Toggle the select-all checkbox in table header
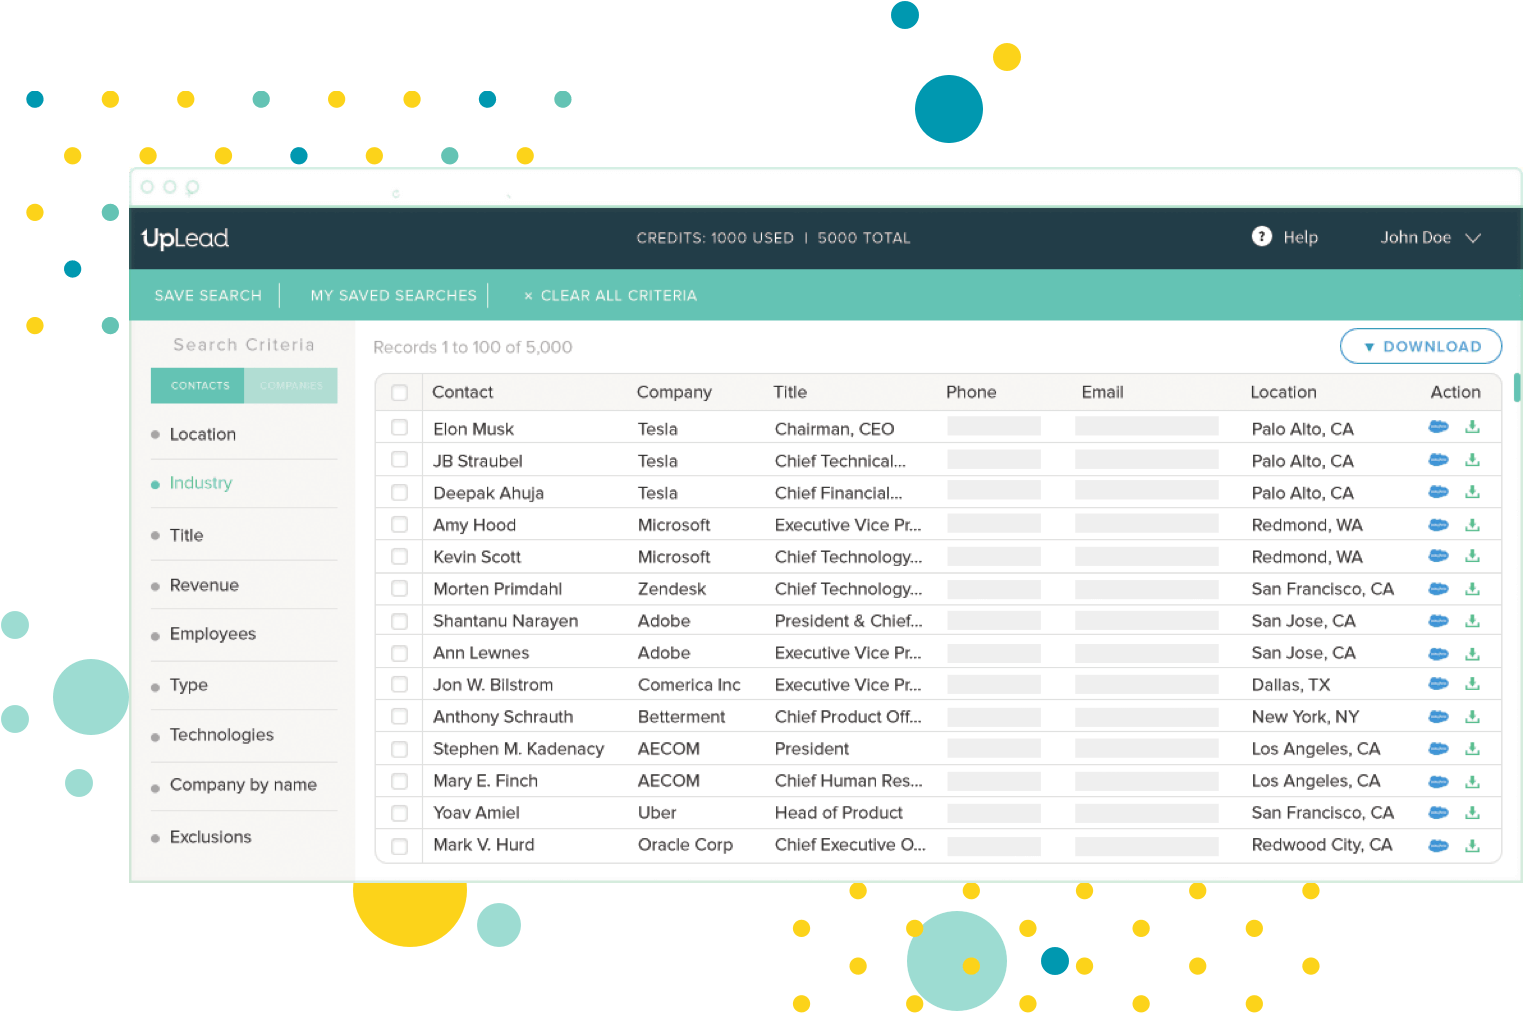Screen dimensions: 1523x1013 point(400,393)
